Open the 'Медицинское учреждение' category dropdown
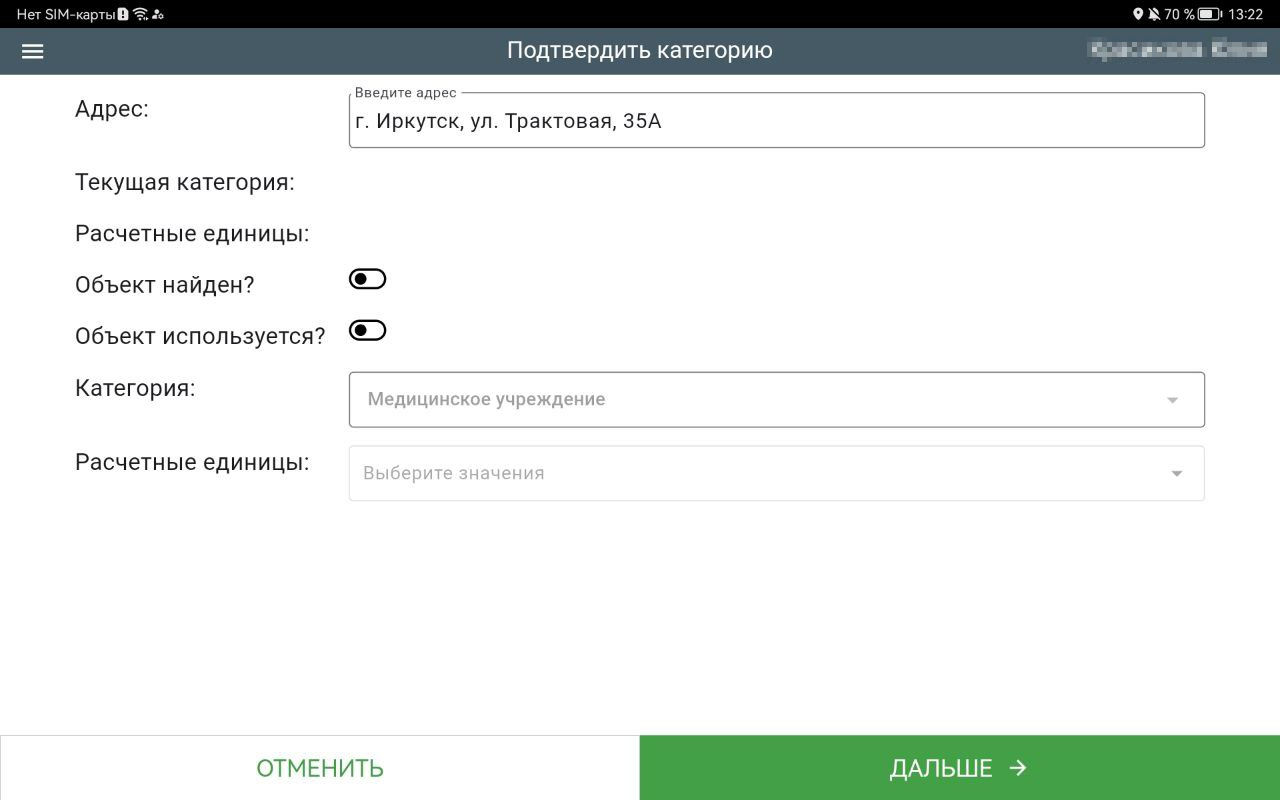Screen dimensions: 1280x800 760,400
